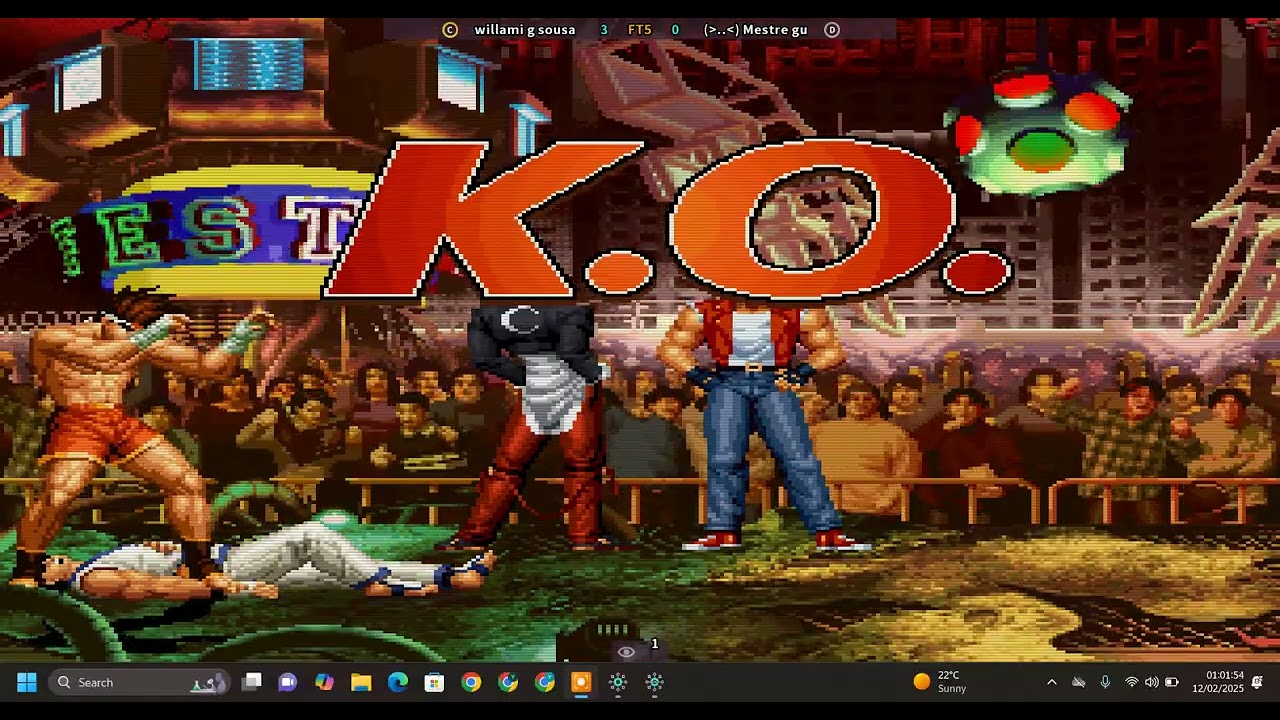1280x720 pixels.
Task: Click the spectator eye icon
Action: (626, 652)
